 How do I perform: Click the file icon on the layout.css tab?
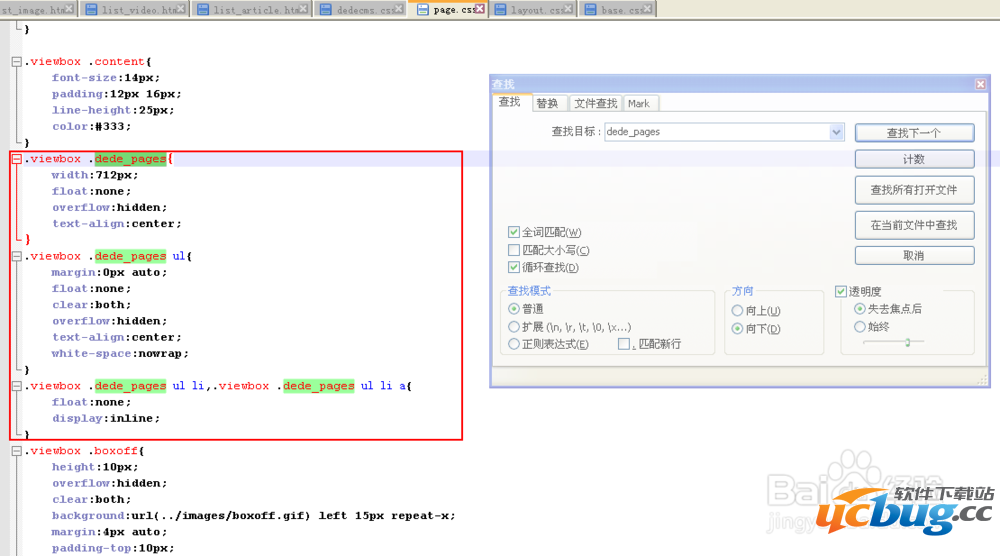501,10
